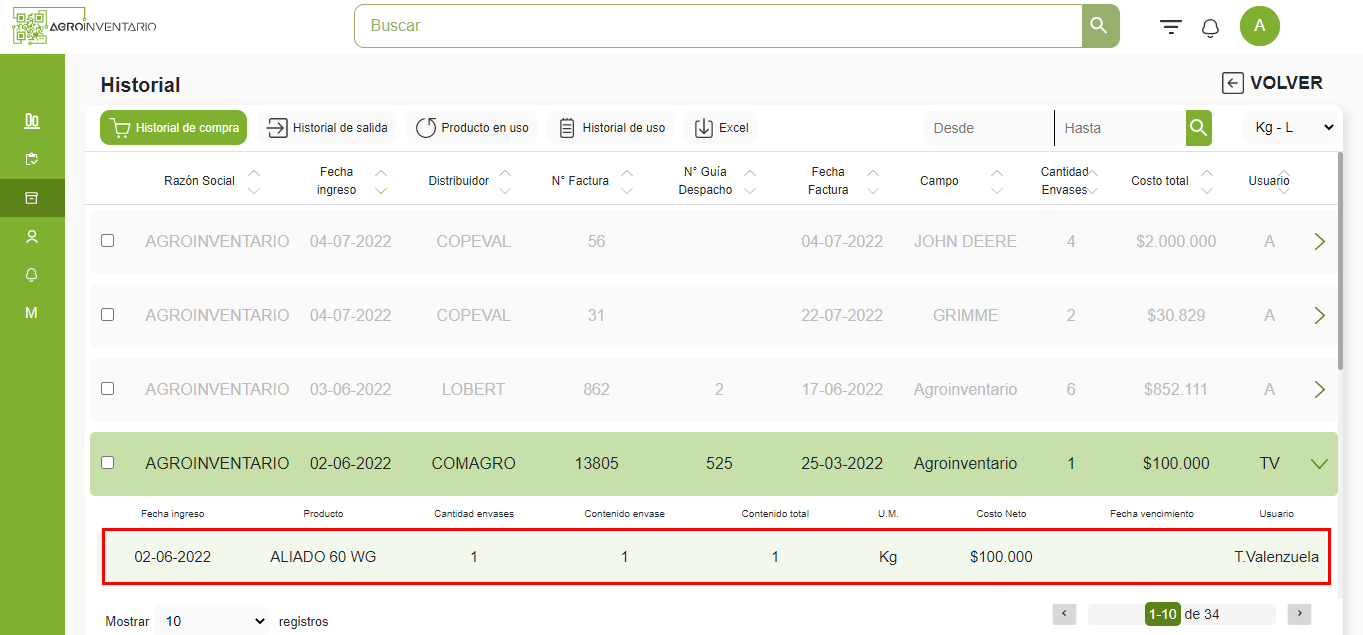The image size is (1363, 635).
Task: Focus the Desde date input field
Action: 987,128
